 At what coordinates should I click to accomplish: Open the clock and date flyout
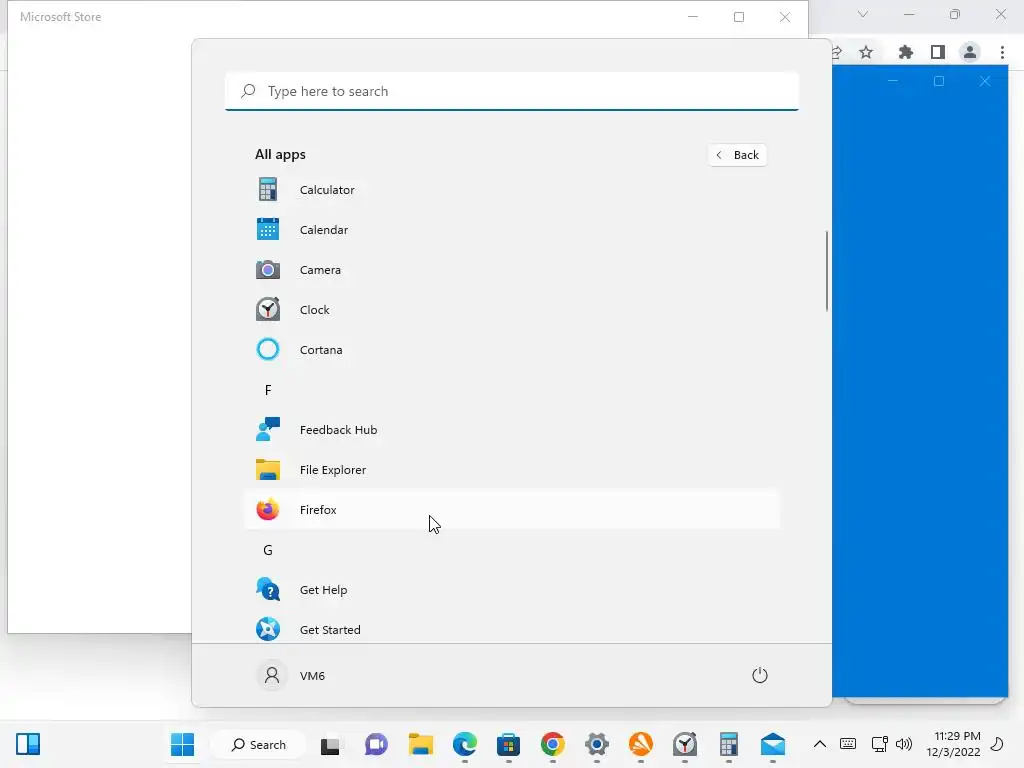(953, 744)
